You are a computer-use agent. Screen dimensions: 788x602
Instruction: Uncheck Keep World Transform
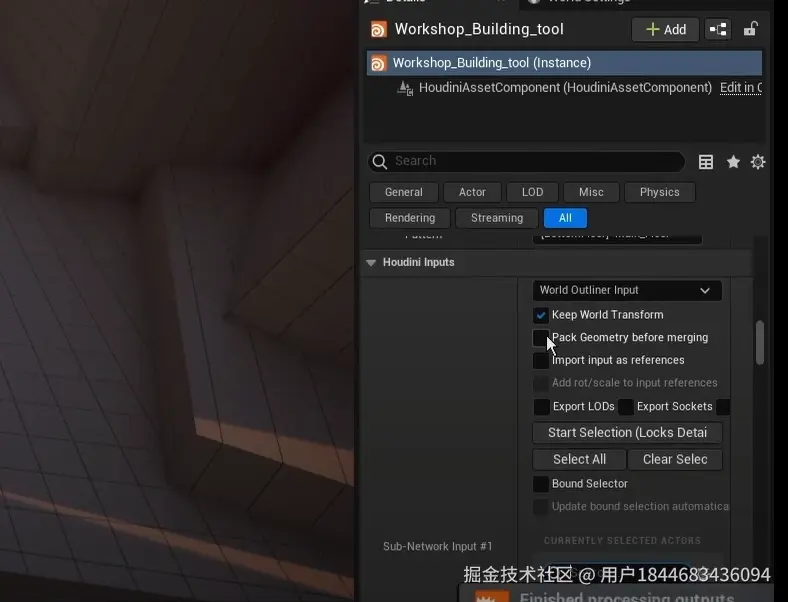point(541,315)
